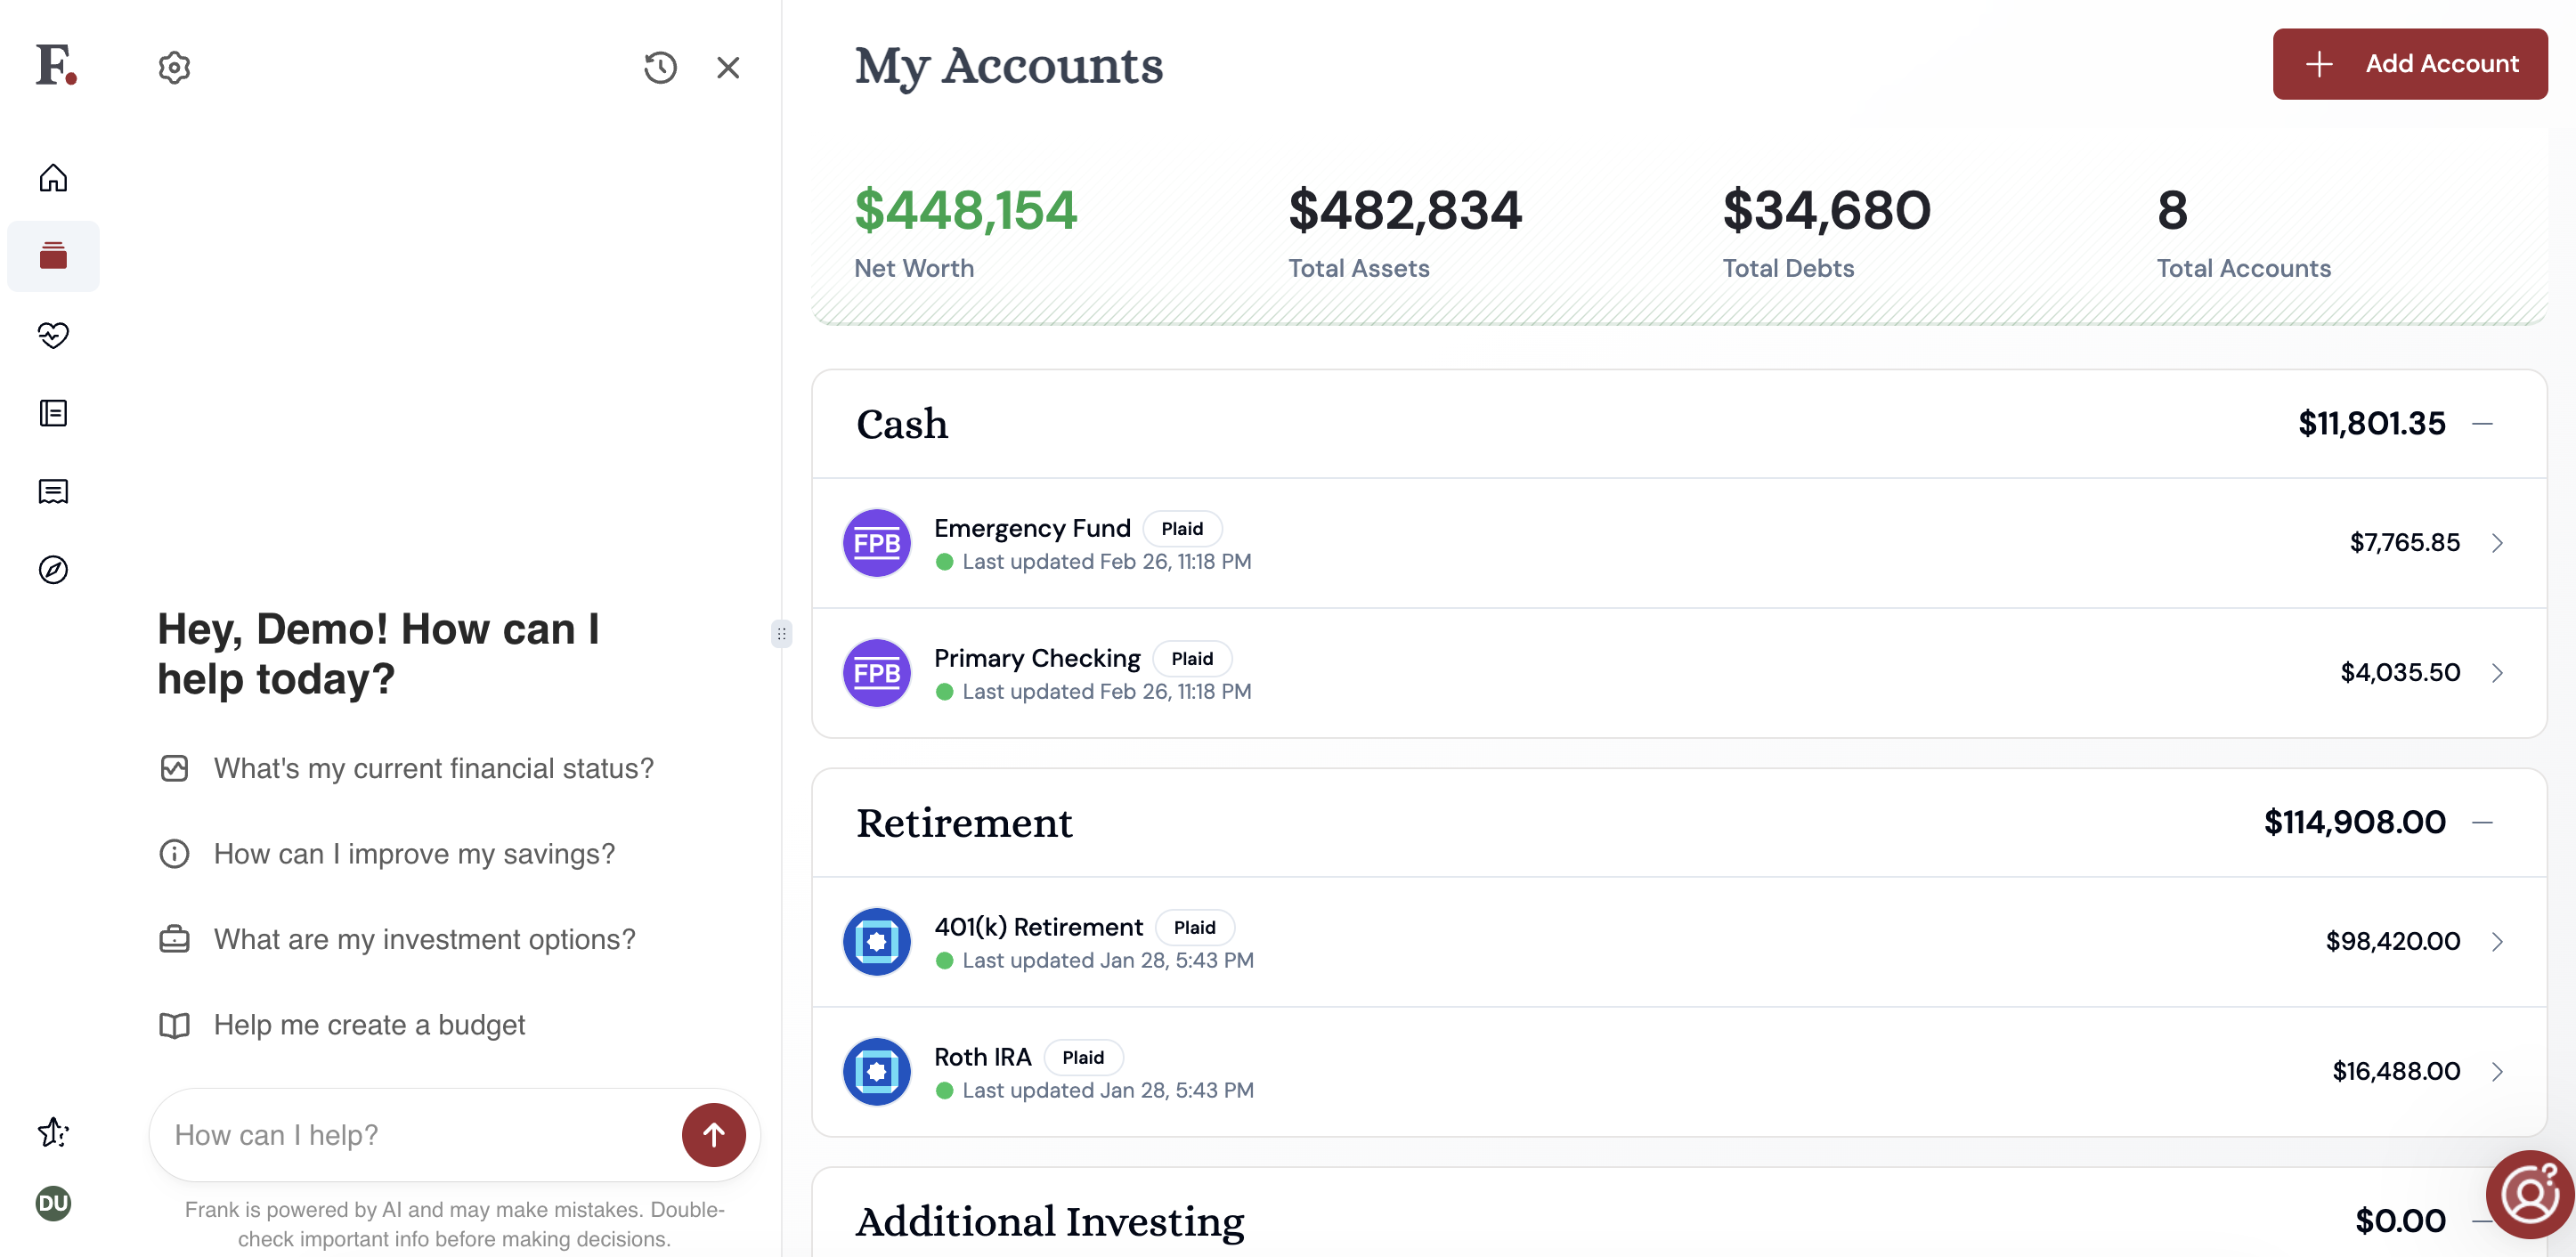
Task: Collapse the Retirement section
Action: pyautogui.click(x=2482, y=822)
